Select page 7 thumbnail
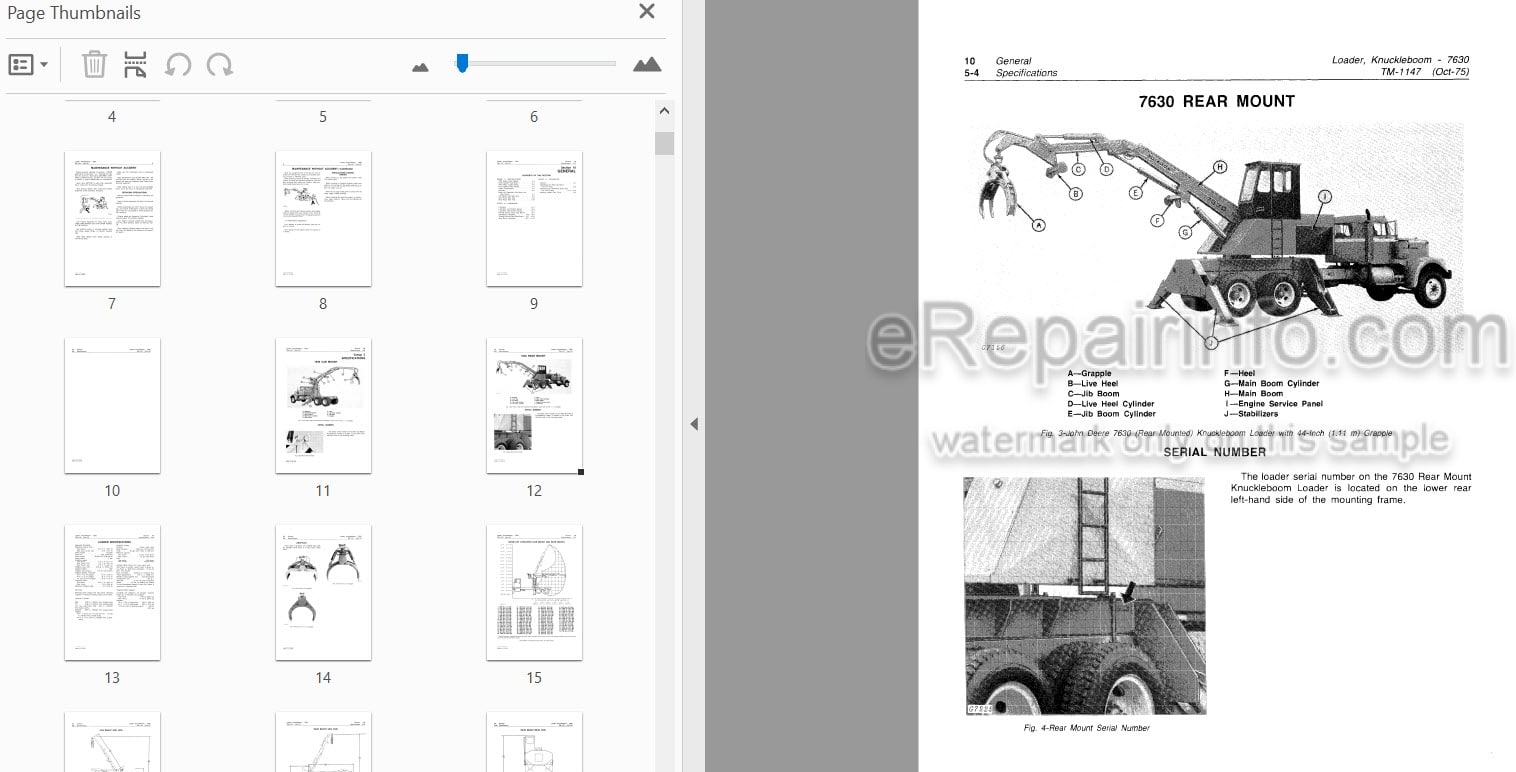The height and width of the screenshot is (772, 1516). (112, 219)
